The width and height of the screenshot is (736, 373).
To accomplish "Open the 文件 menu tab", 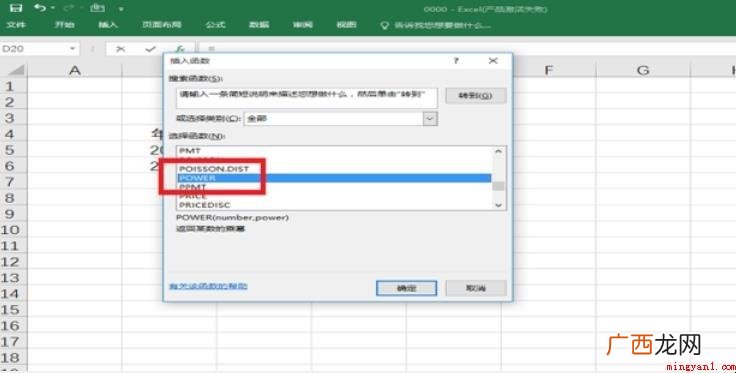I will tap(16, 24).
